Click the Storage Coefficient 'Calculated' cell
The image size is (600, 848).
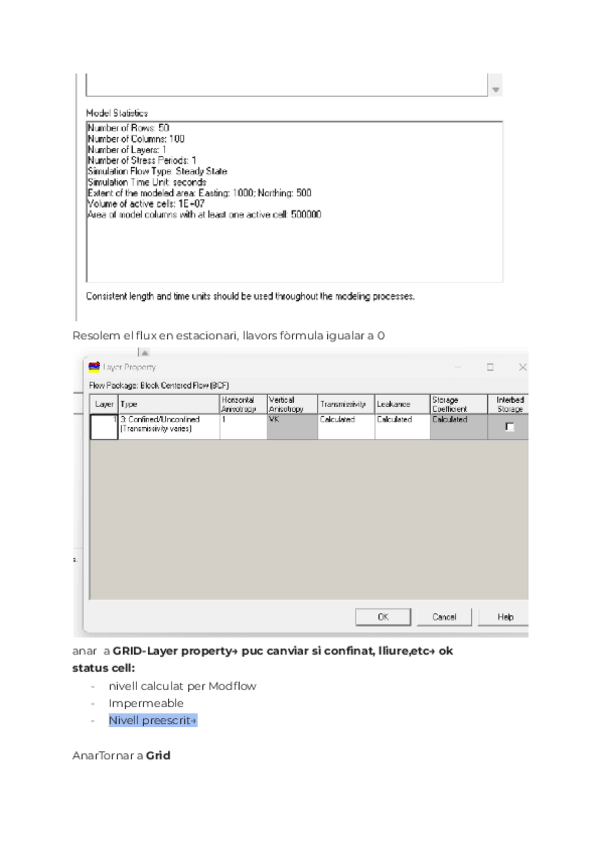[459, 427]
